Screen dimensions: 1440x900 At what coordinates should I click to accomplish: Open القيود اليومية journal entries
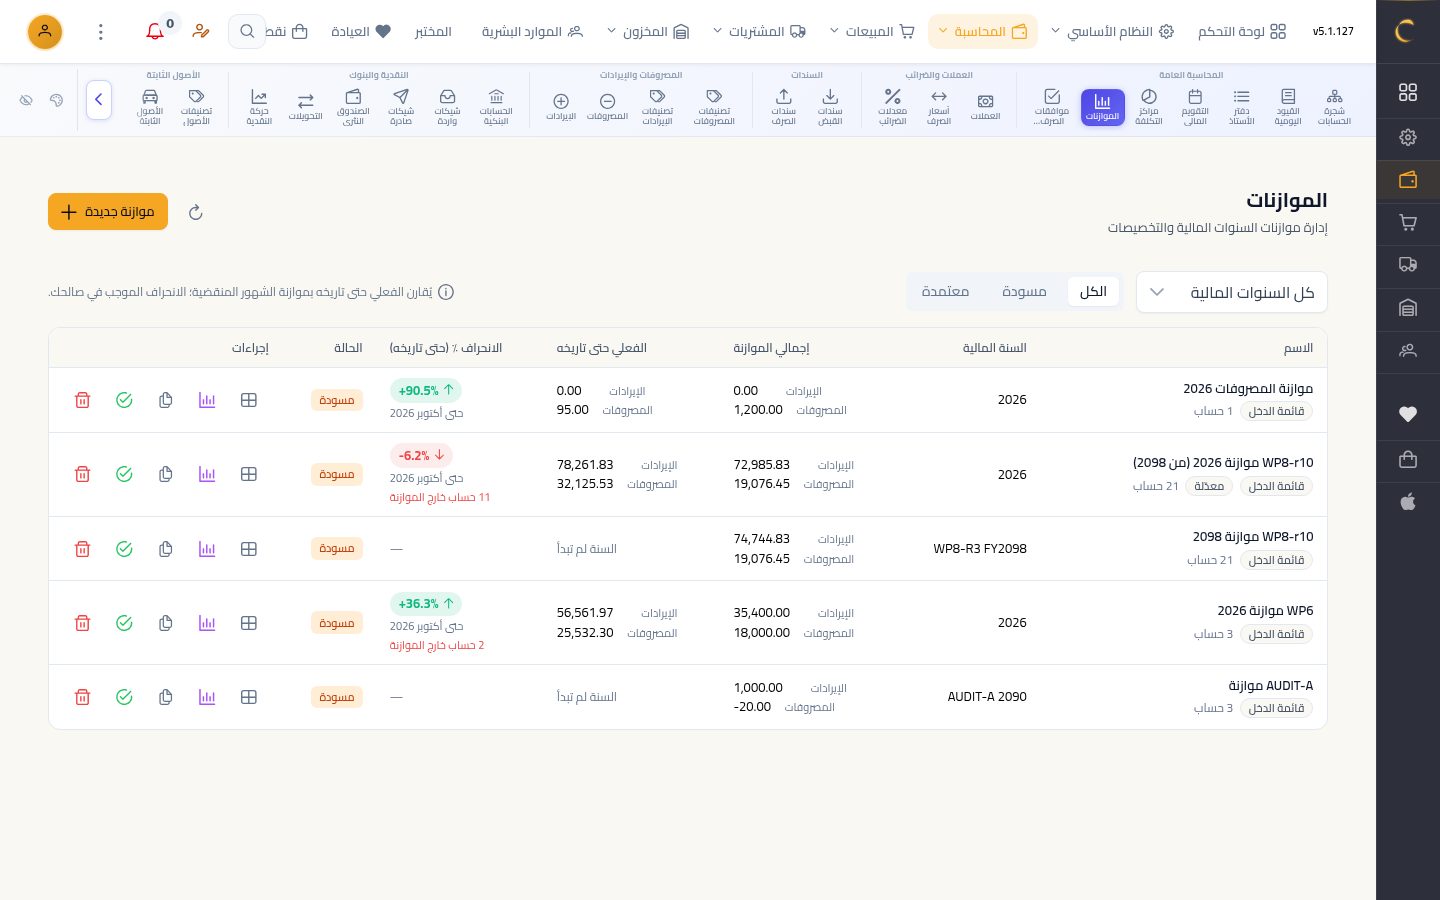(x=1288, y=106)
